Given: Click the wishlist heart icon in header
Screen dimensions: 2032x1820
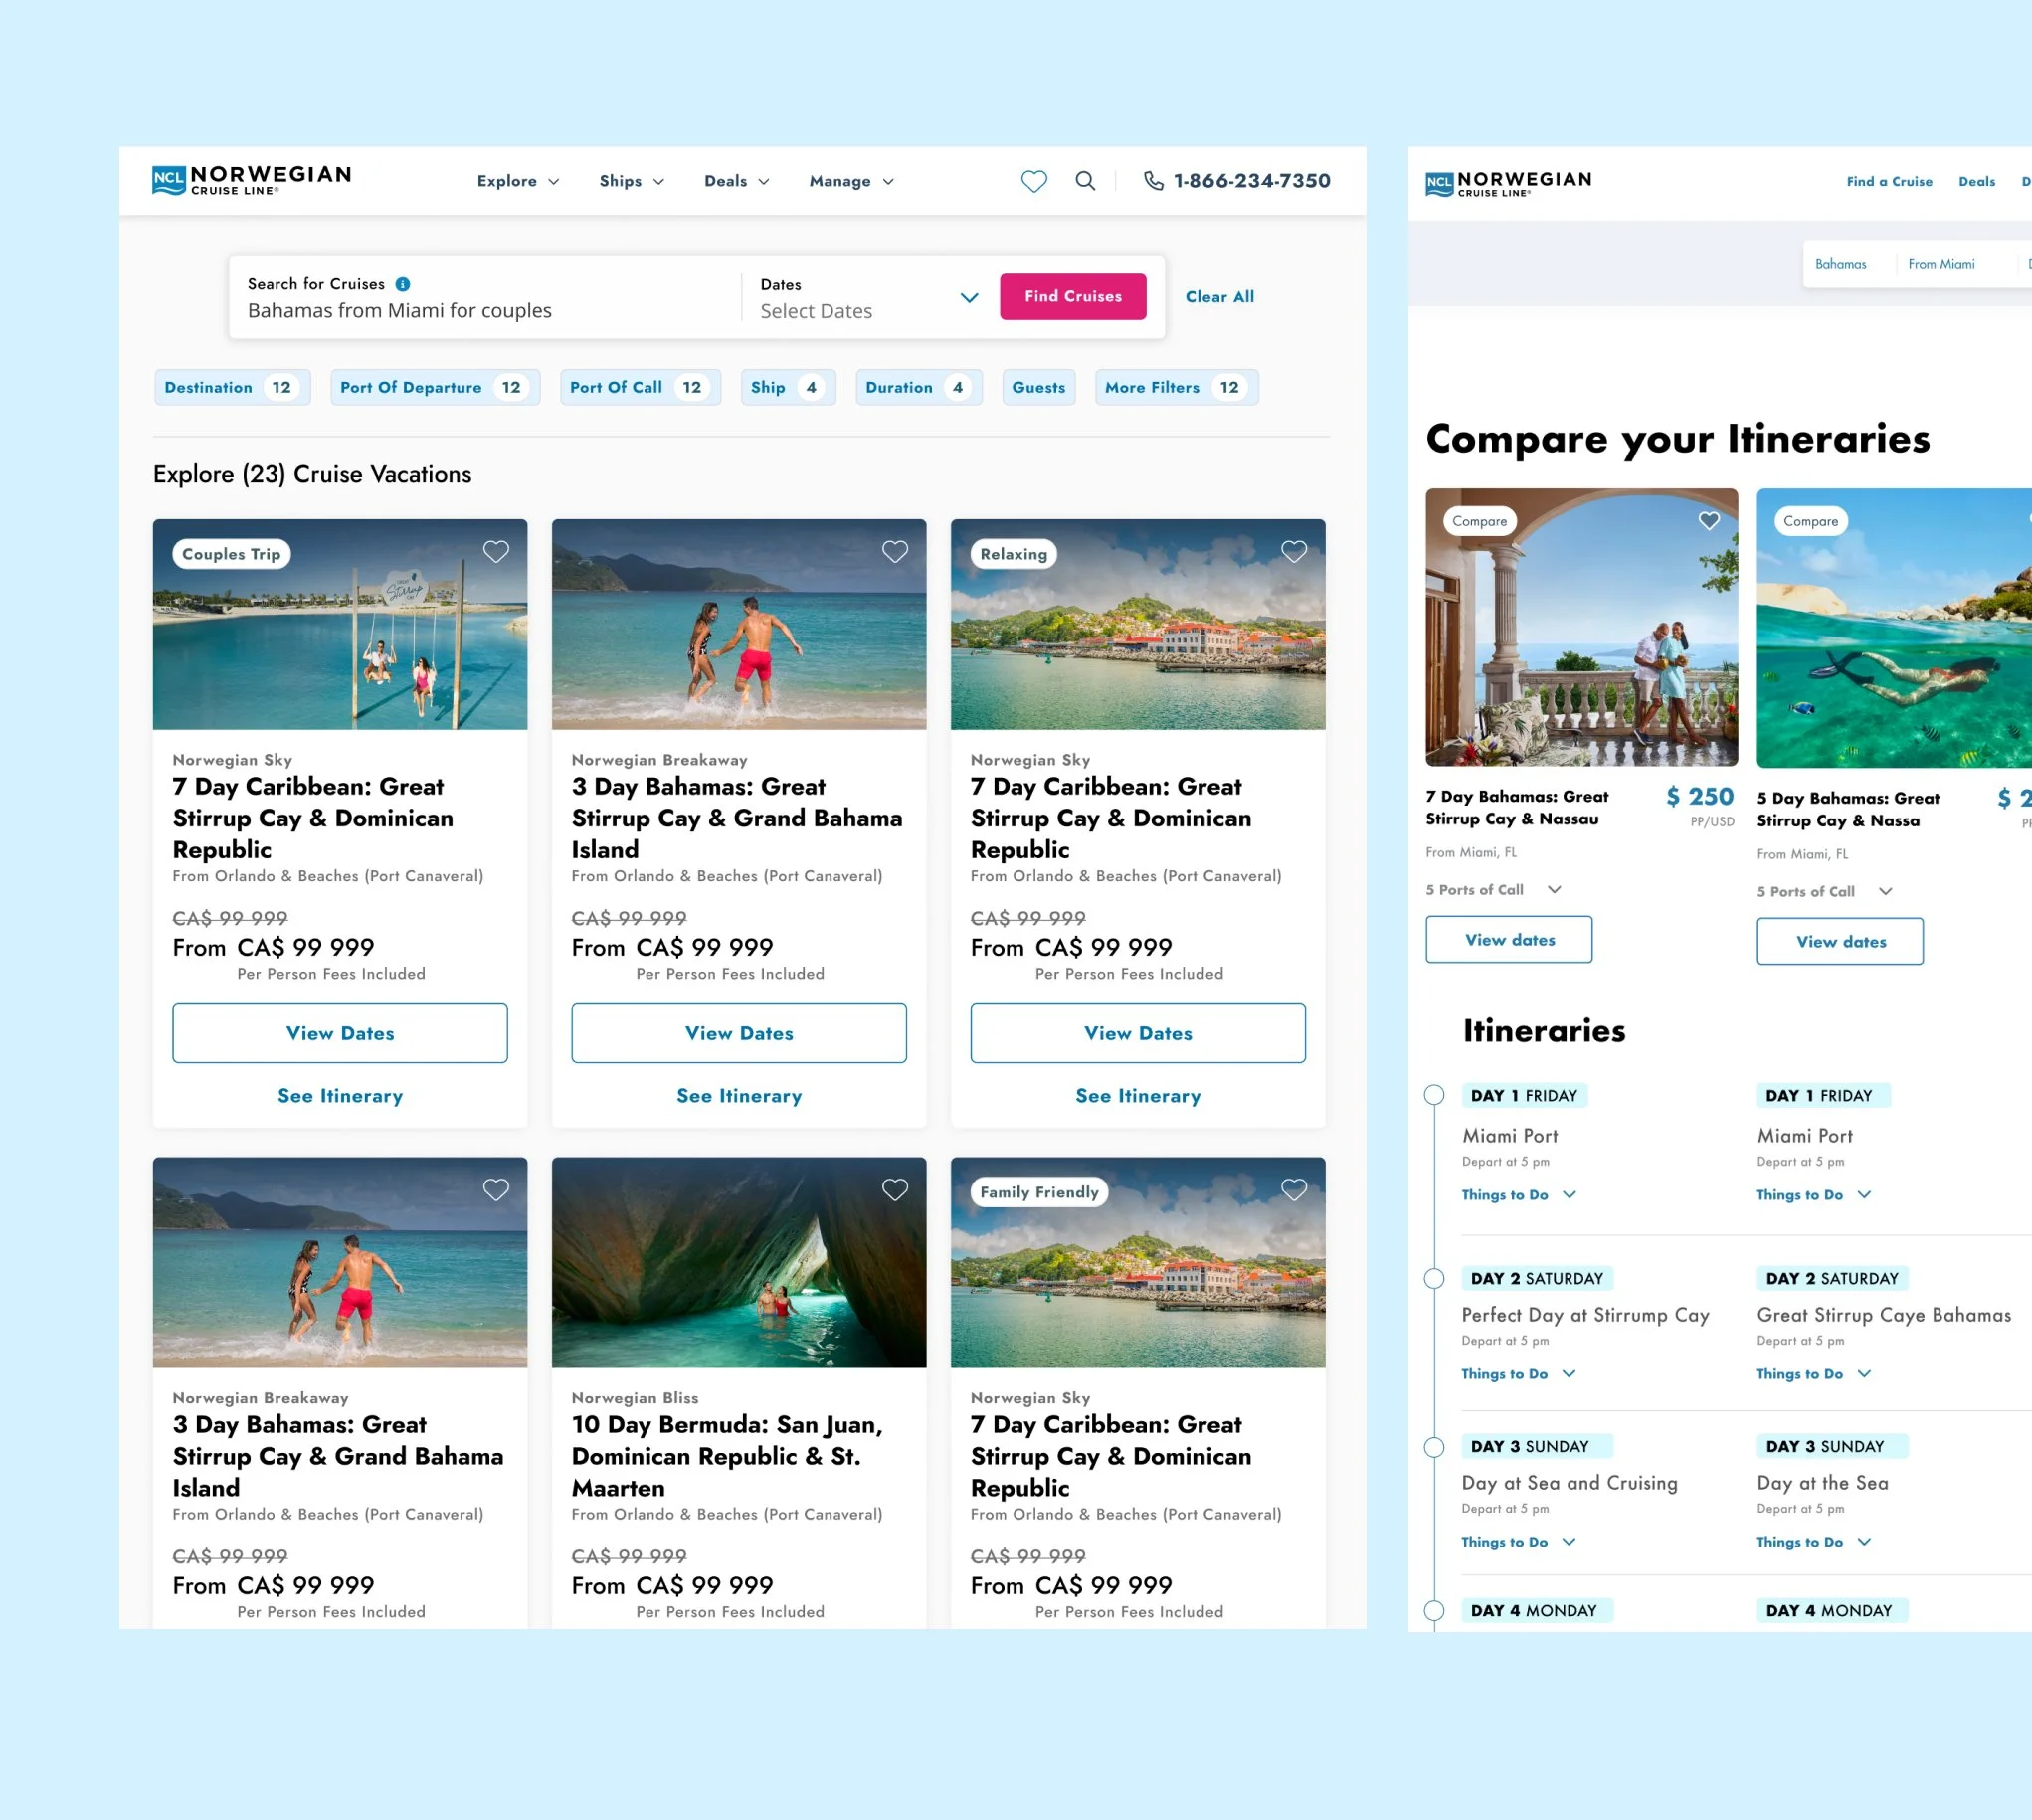Looking at the screenshot, I should pos(1033,181).
